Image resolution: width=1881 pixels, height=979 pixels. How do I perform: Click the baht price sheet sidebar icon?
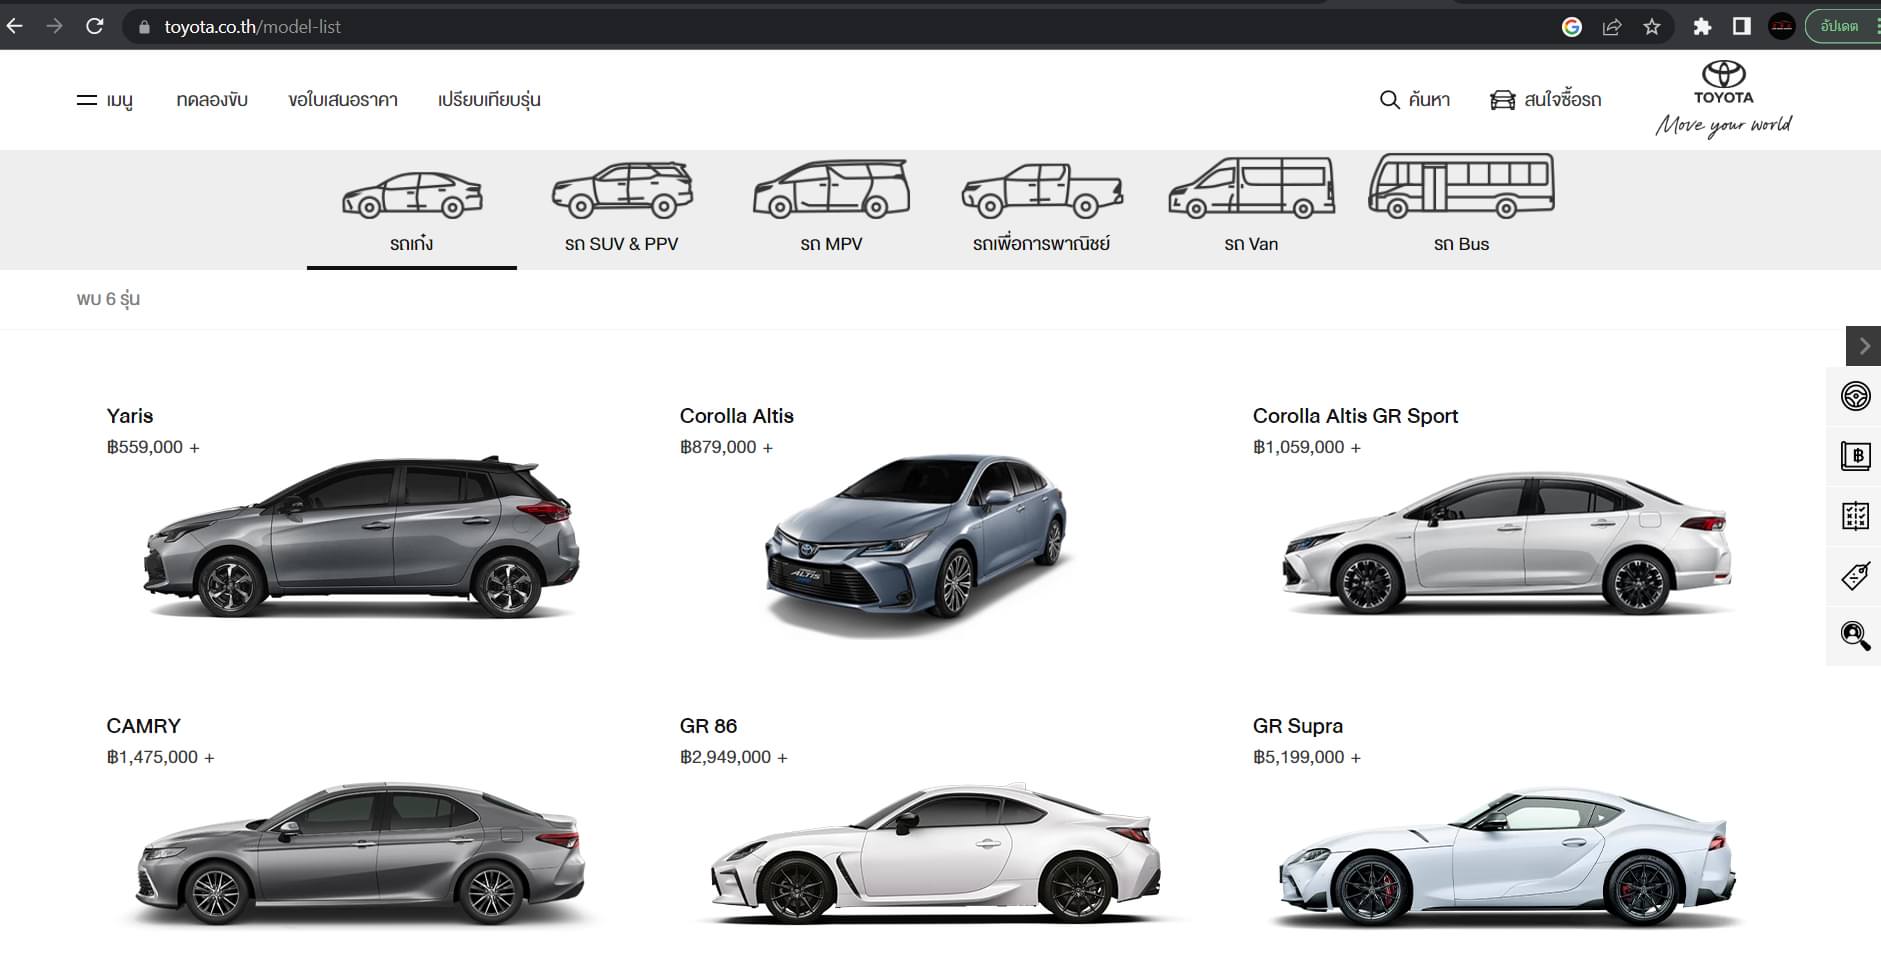[1856, 456]
